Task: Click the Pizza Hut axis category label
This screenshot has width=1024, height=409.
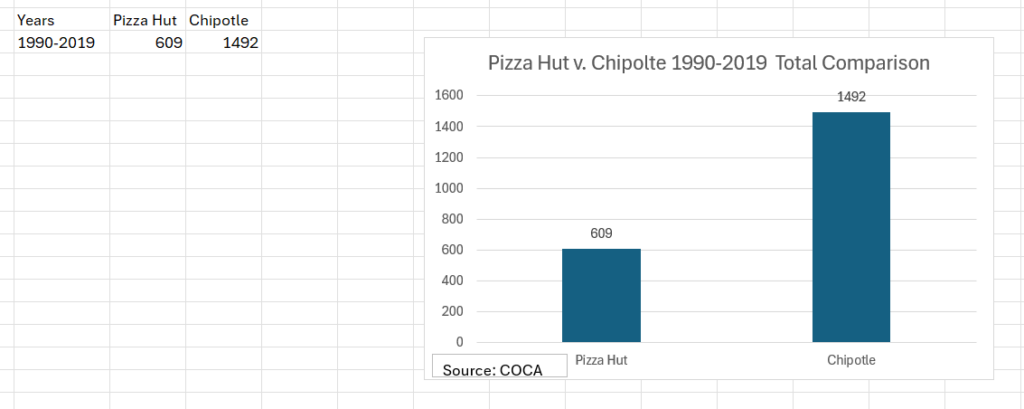Action: click(602, 359)
